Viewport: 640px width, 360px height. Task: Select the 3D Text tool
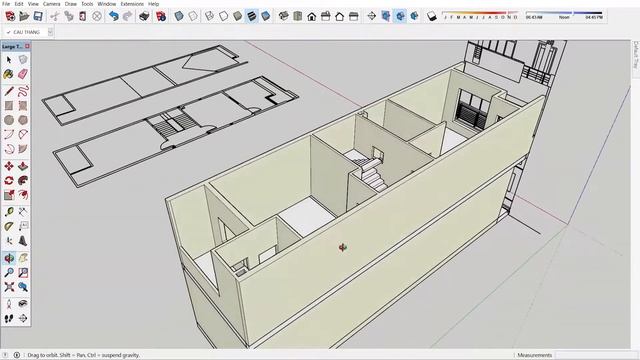(23, 241)
